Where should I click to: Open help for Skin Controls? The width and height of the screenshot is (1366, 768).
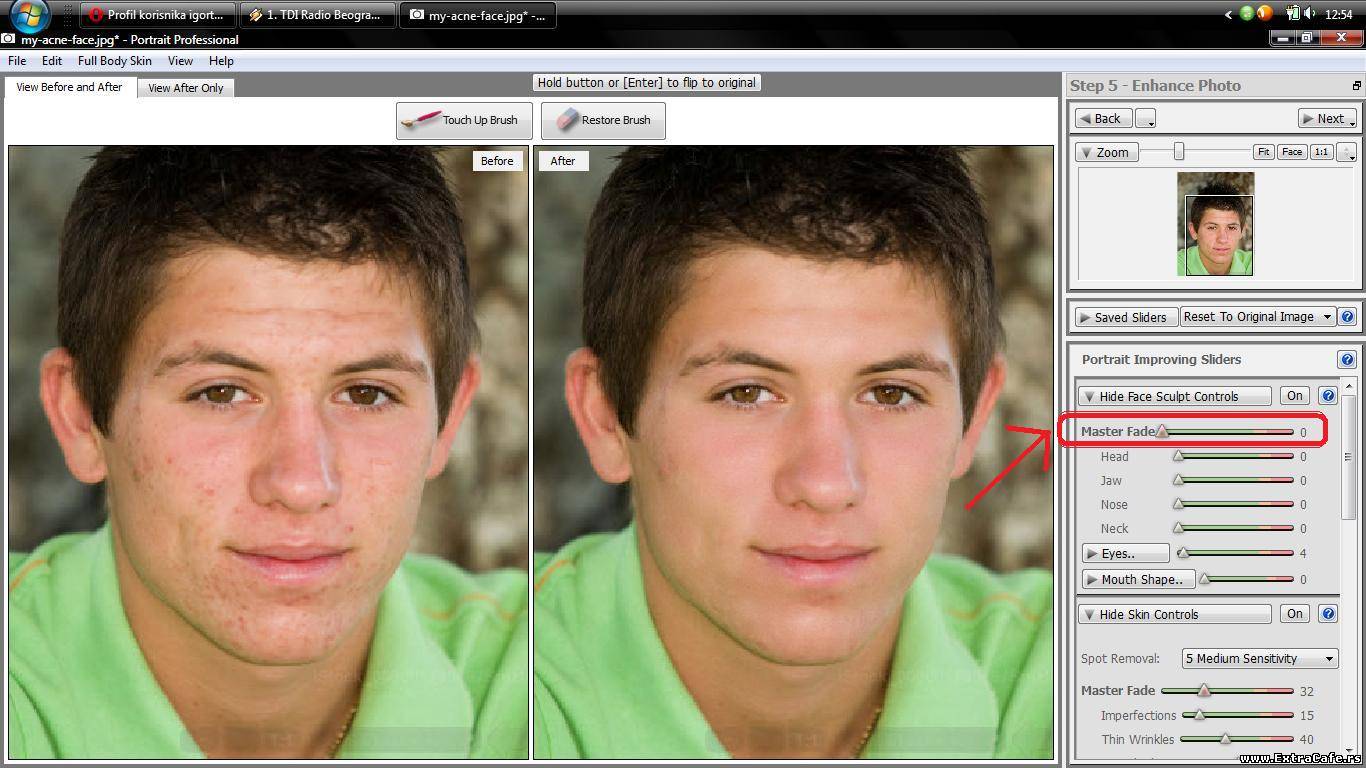coord(1328,614)
